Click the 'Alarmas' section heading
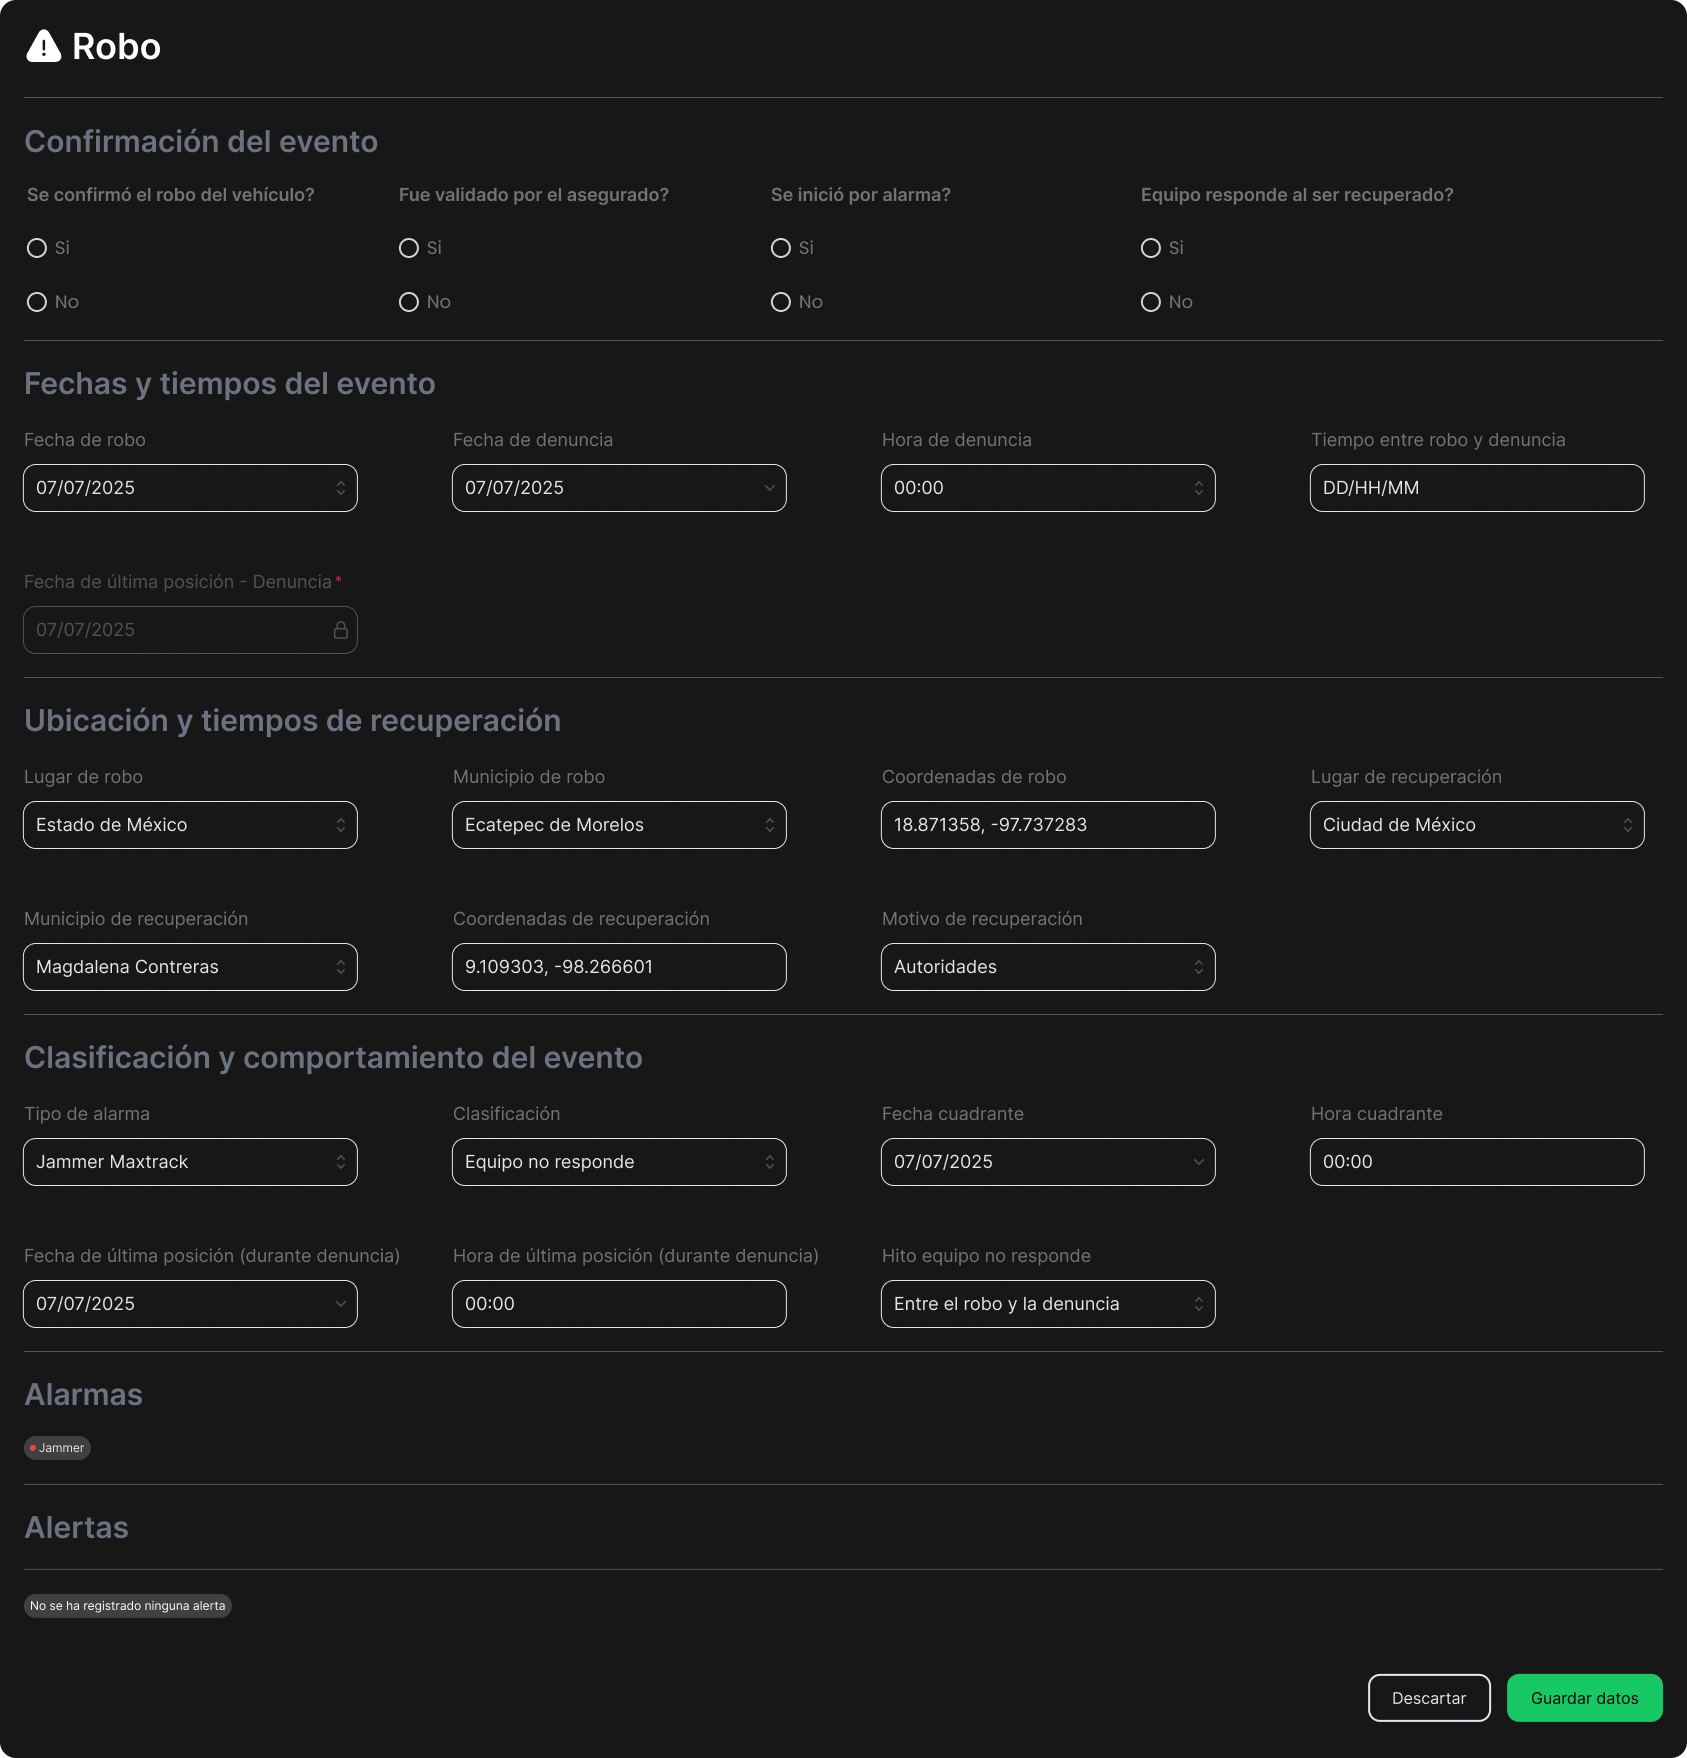This screenshot has width=1687, height=1758. coord(84,1395)
